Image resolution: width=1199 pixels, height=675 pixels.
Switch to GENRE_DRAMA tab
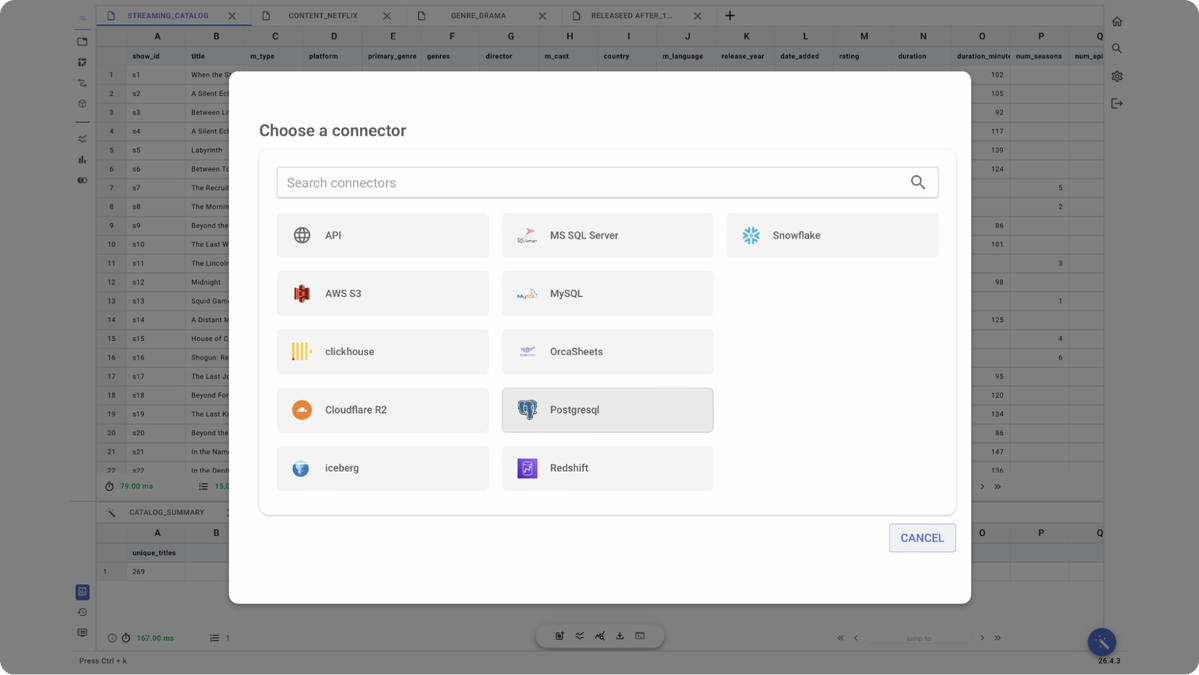(478, 15)
